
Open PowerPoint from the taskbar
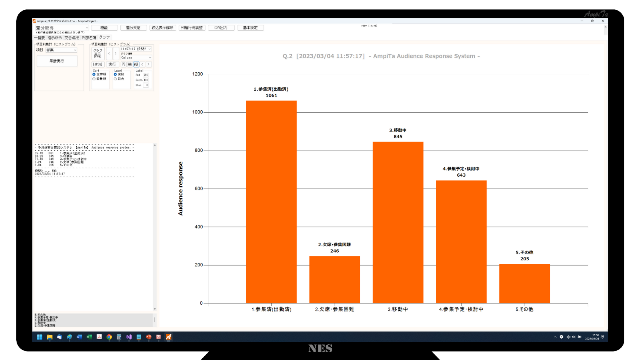(x=149, y=337)
